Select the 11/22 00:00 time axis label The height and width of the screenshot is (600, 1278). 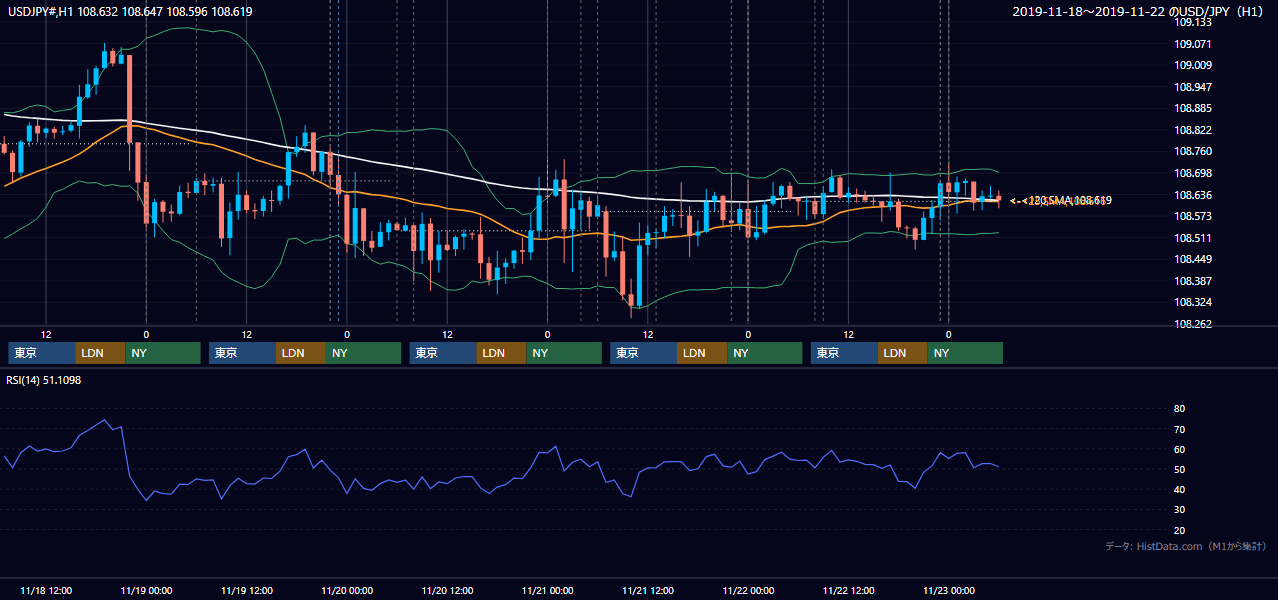tap(748, 590)
